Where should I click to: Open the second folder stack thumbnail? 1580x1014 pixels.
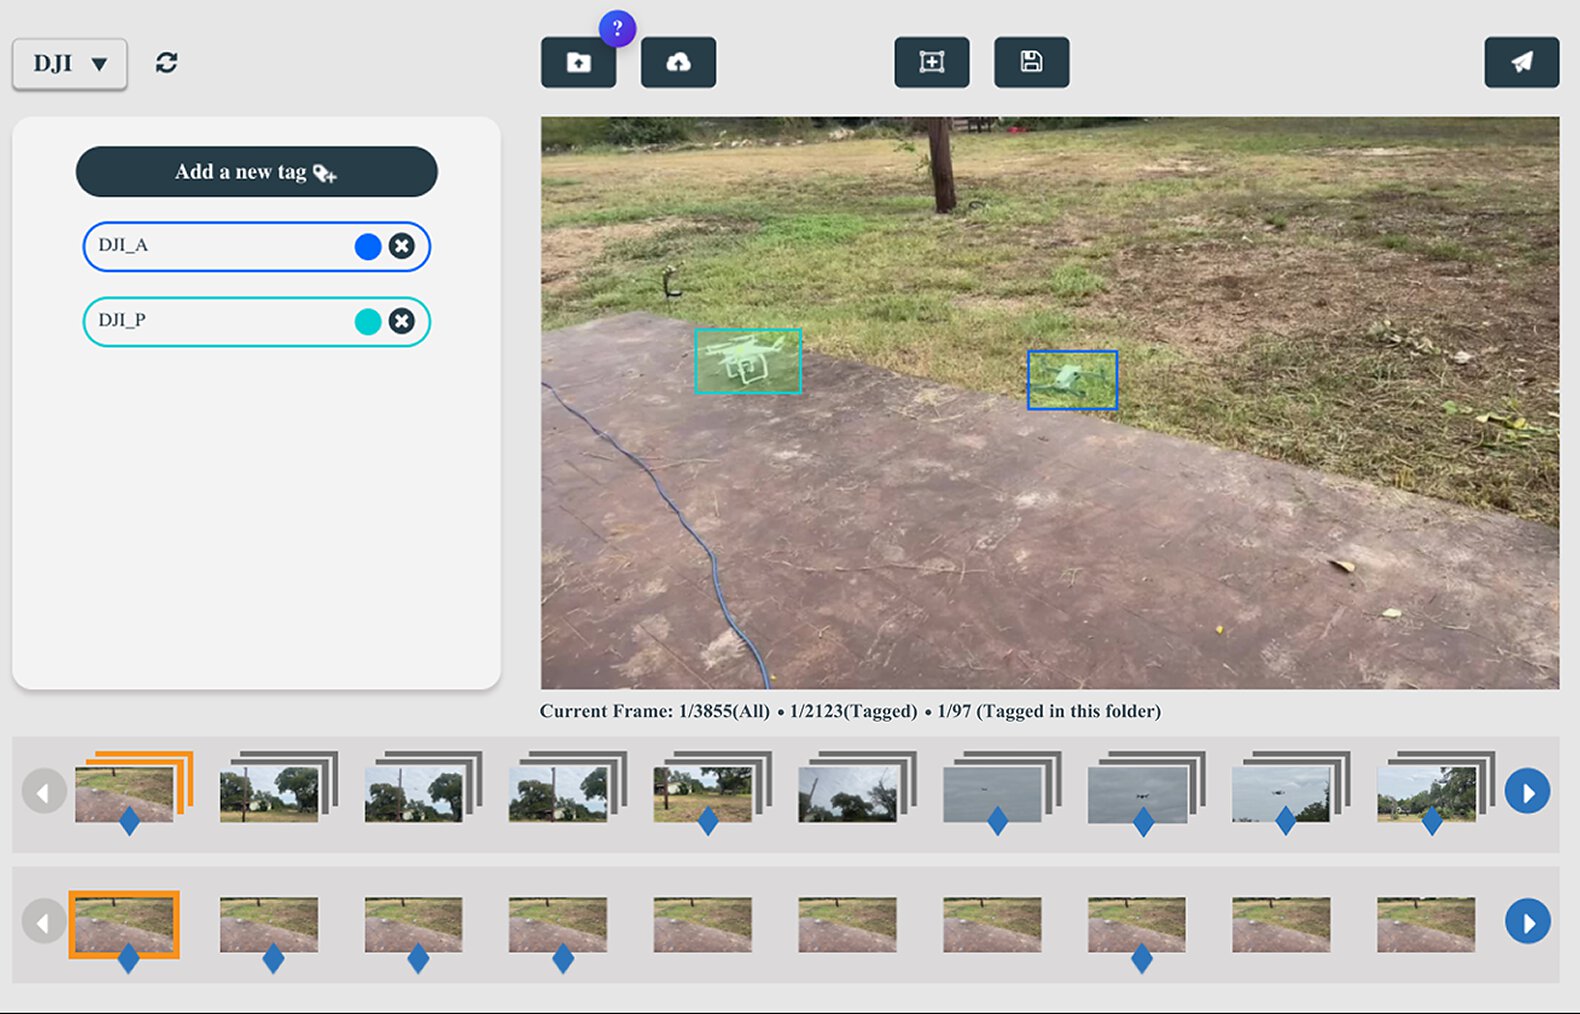coord(278,787)
